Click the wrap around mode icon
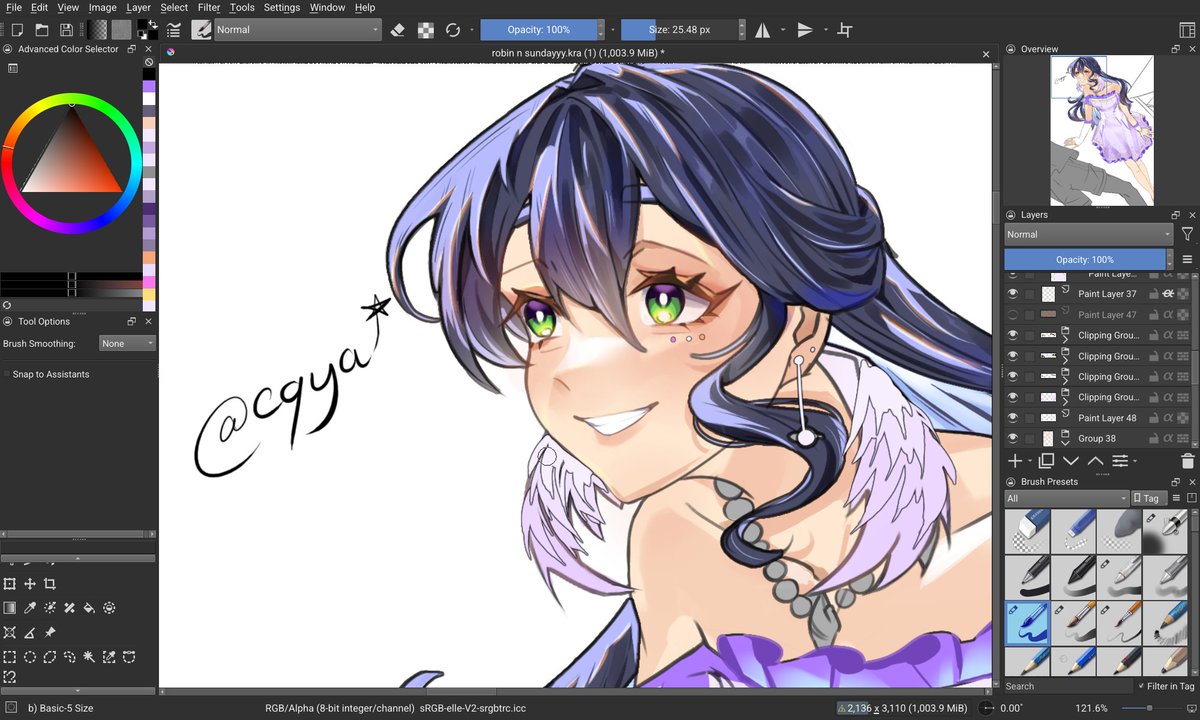This screenshot has width=1200, height=720. coord(845,30)
